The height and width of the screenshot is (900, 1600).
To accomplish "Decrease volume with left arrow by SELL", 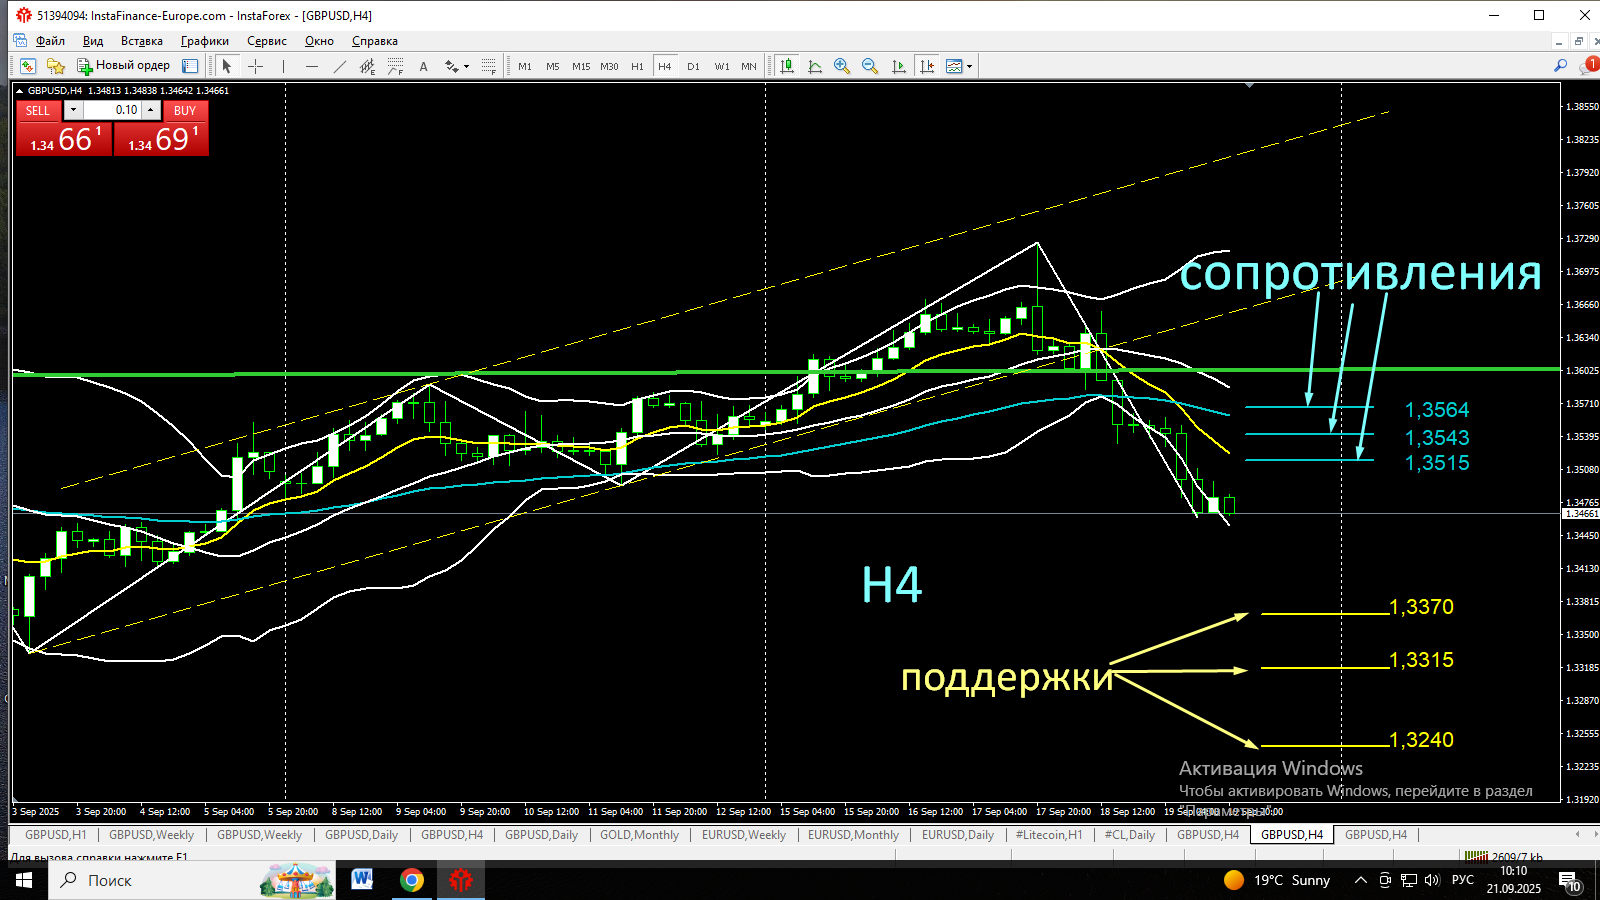I will 73,110.
